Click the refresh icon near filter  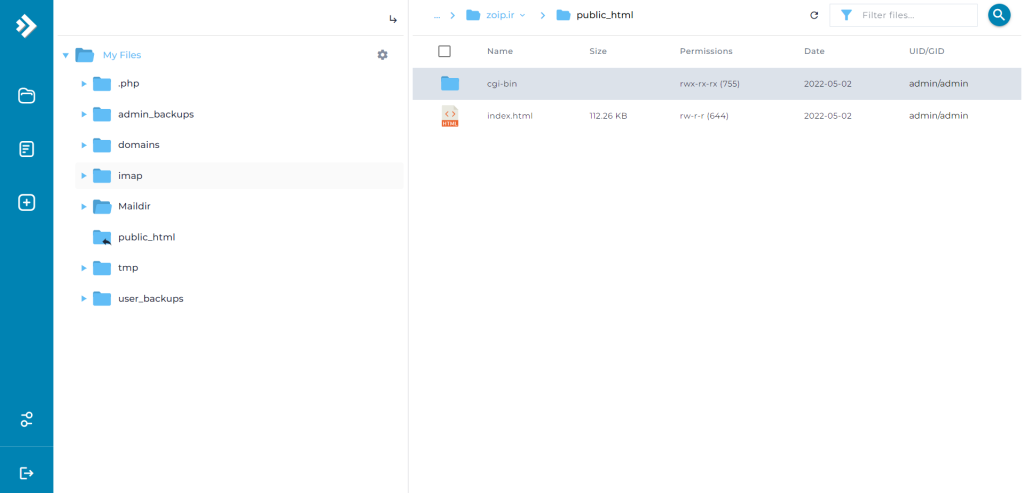[814, 15]
